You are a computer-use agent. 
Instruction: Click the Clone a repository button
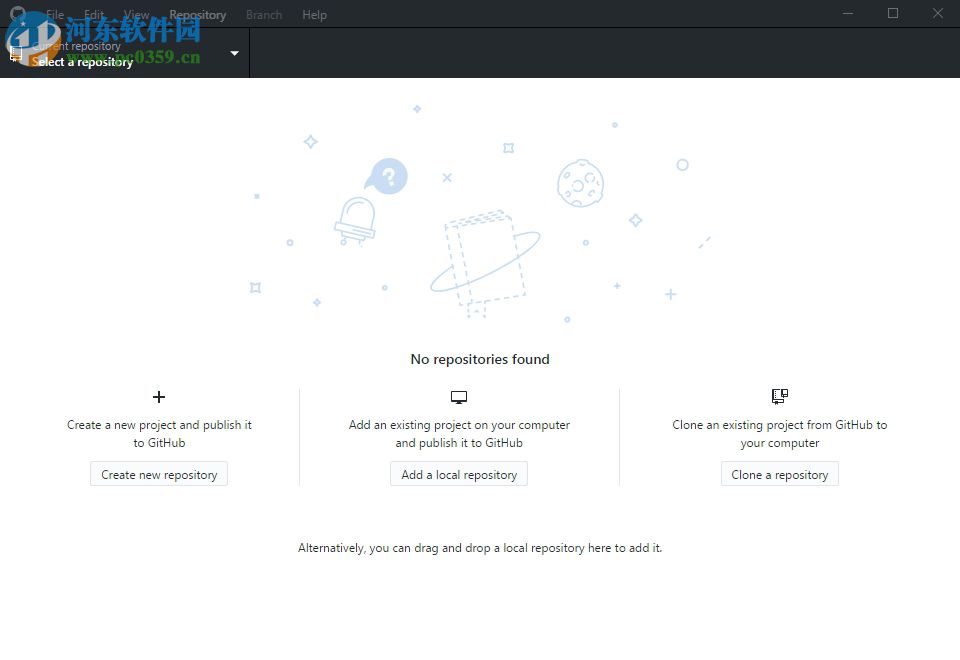point(779,474)
